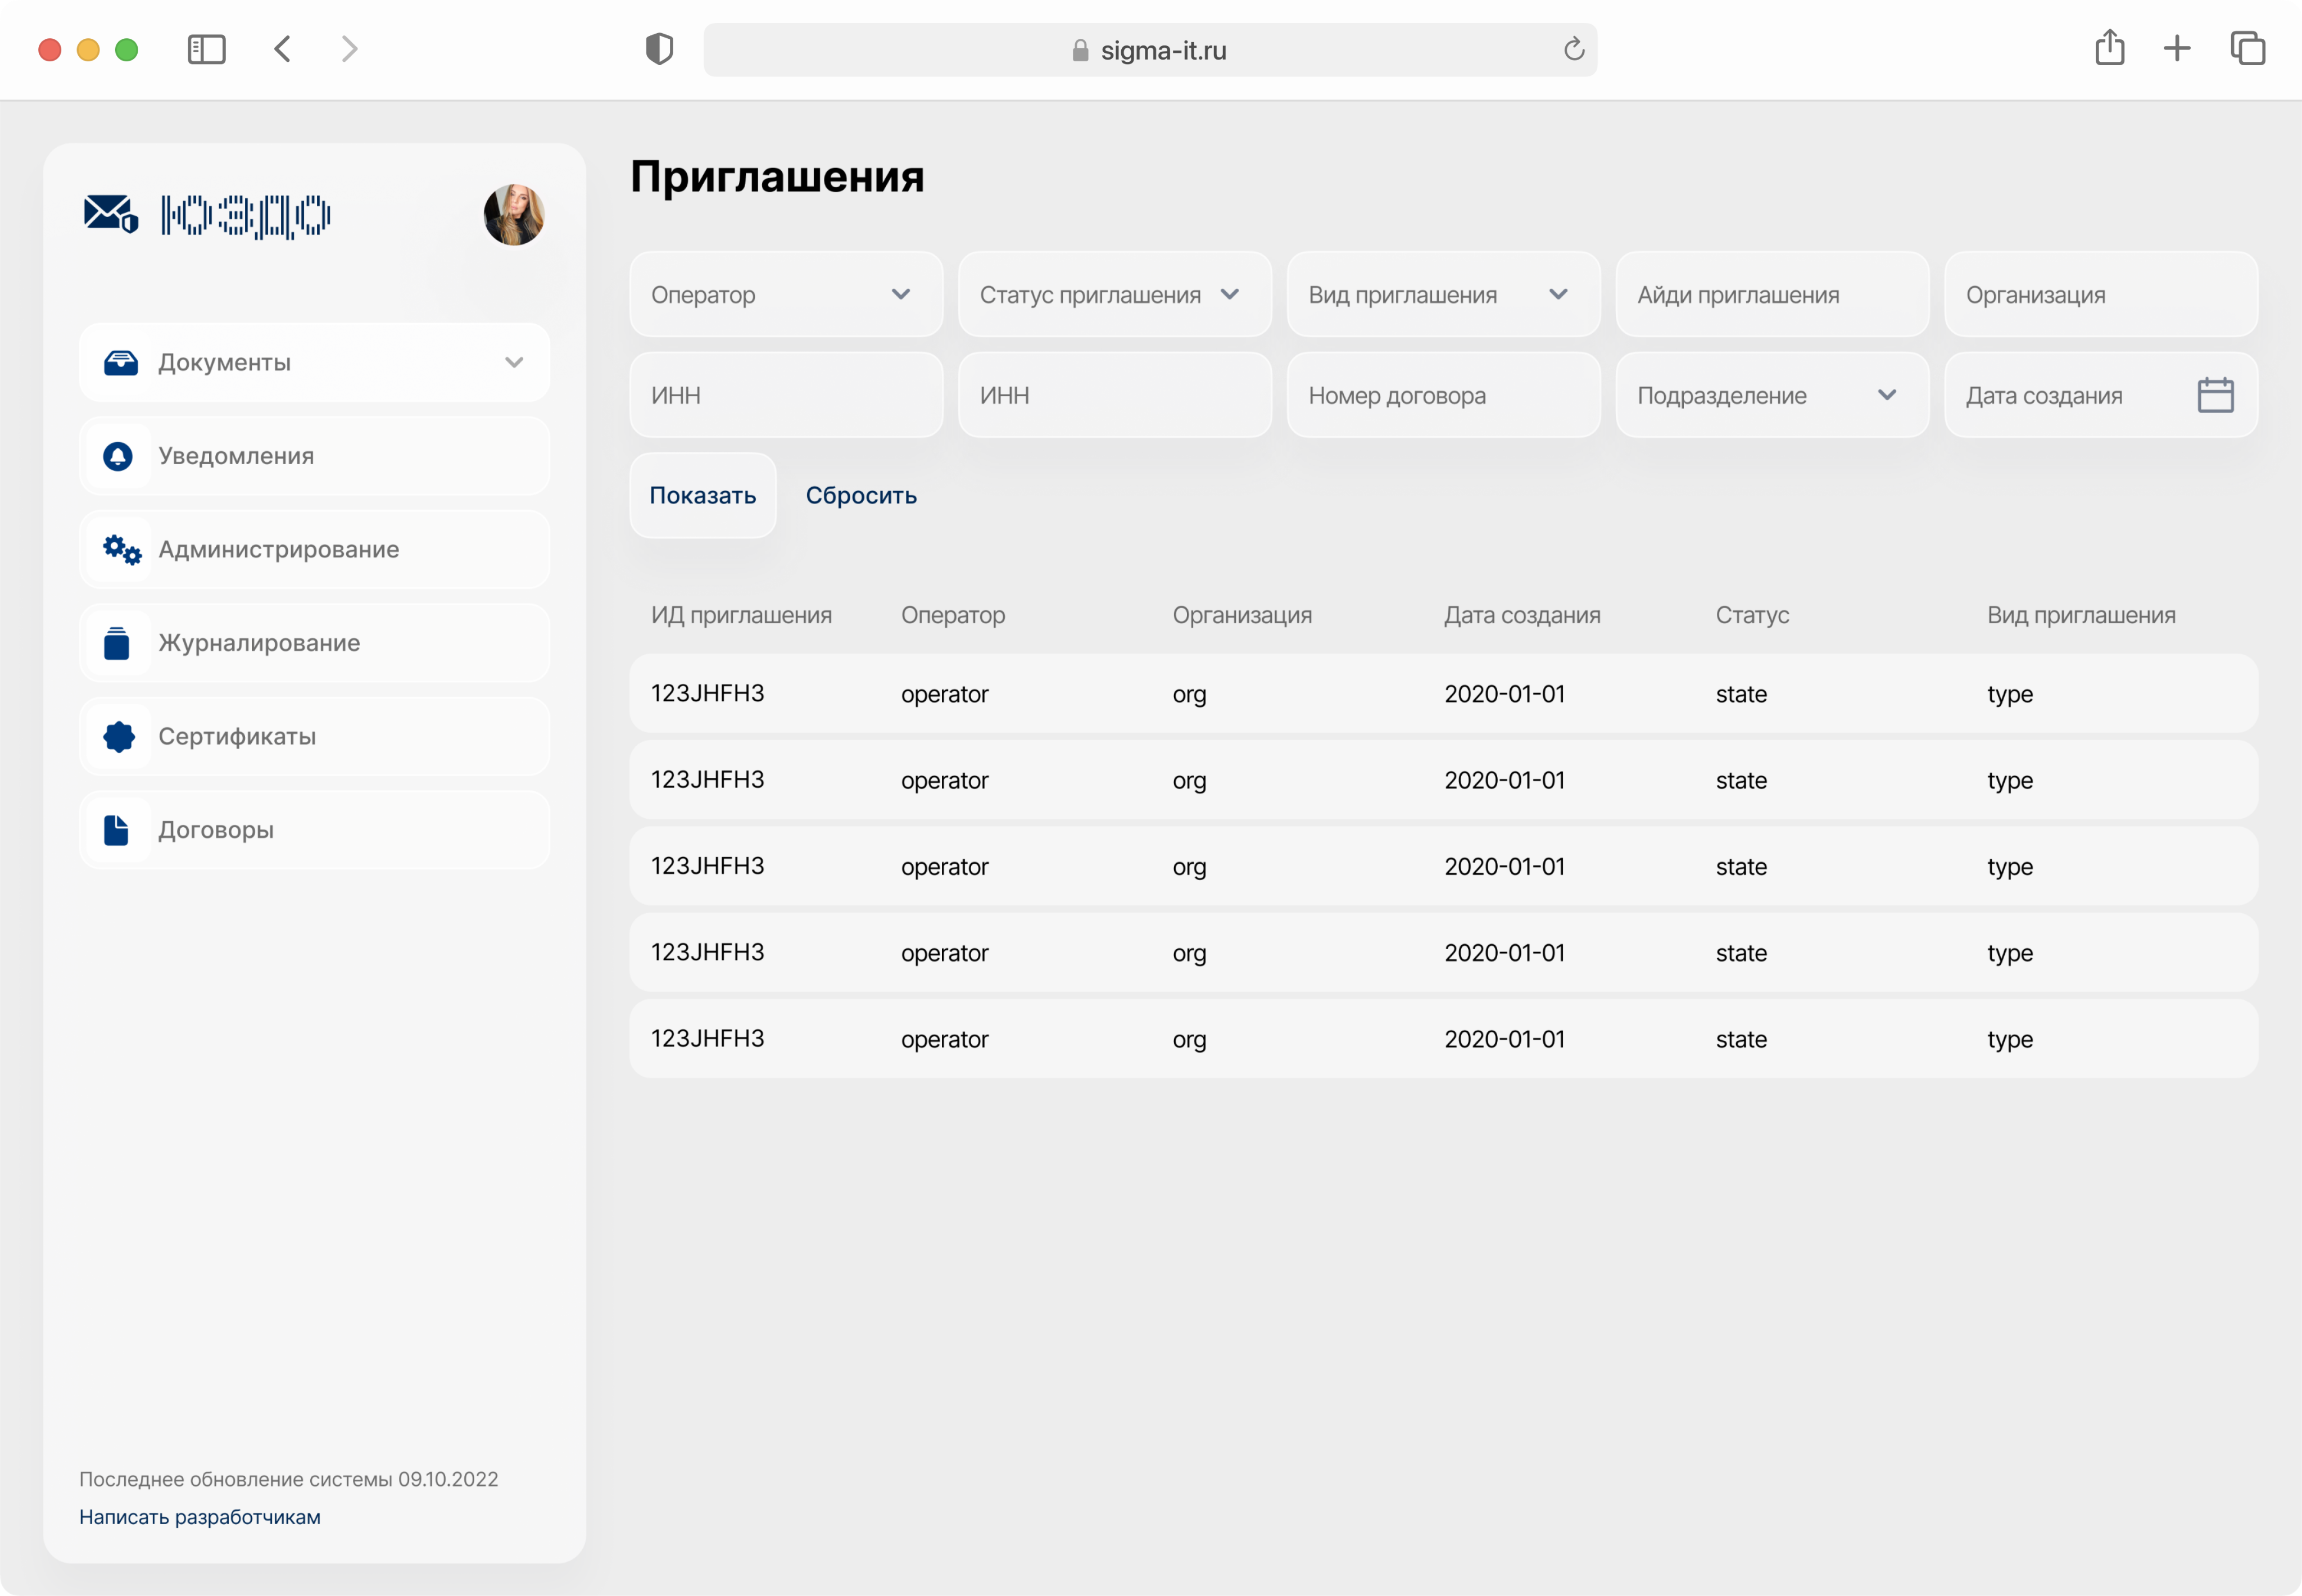Click the Журналирование icon
The height and width of the screenshot is (1596, 2302).
(117, 643)
